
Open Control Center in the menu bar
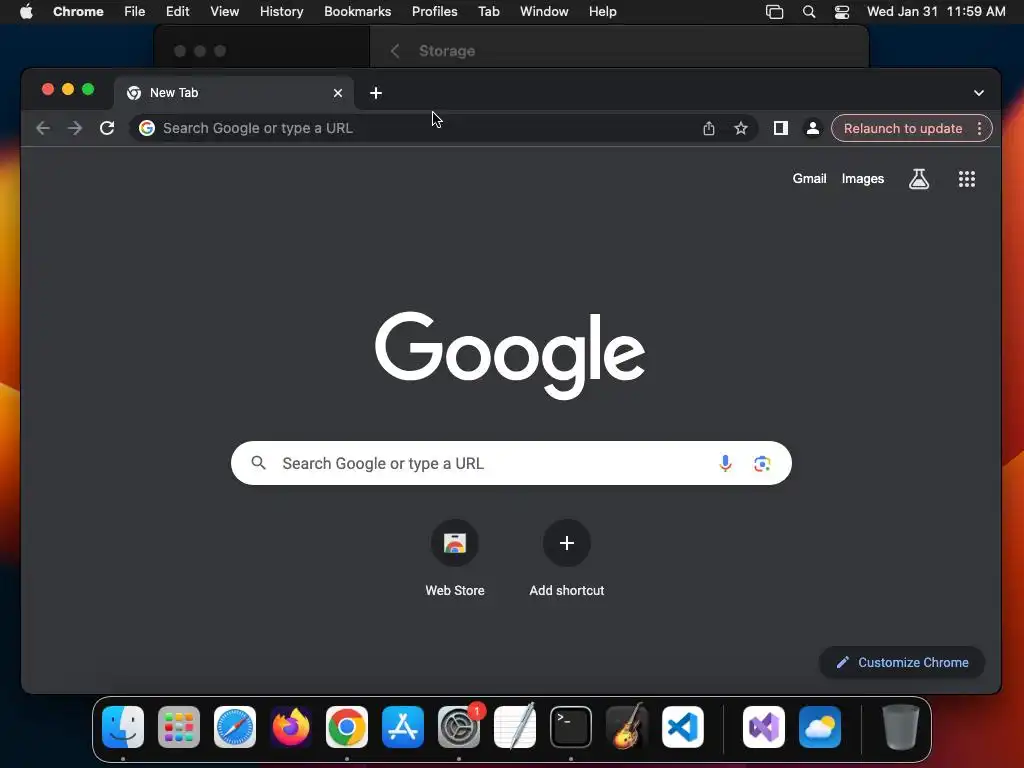click(842, 11)
